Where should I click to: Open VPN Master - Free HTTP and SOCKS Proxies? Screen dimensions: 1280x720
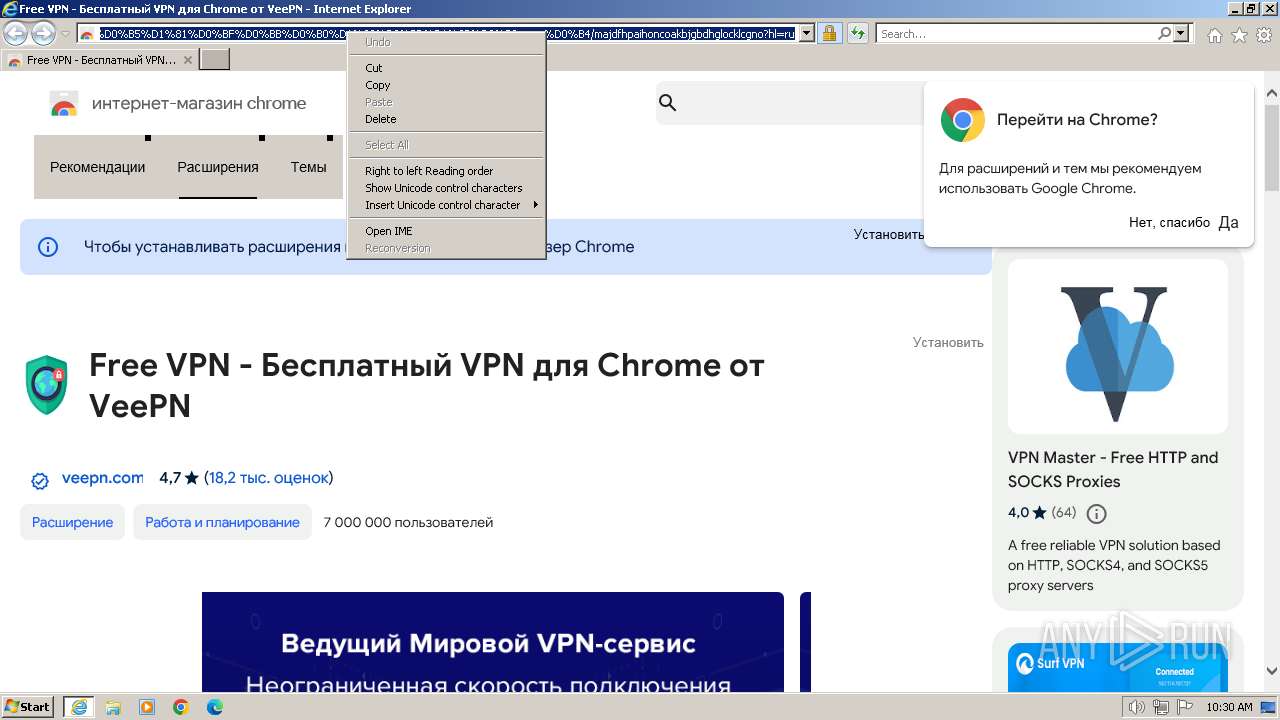pos(1113,469)
